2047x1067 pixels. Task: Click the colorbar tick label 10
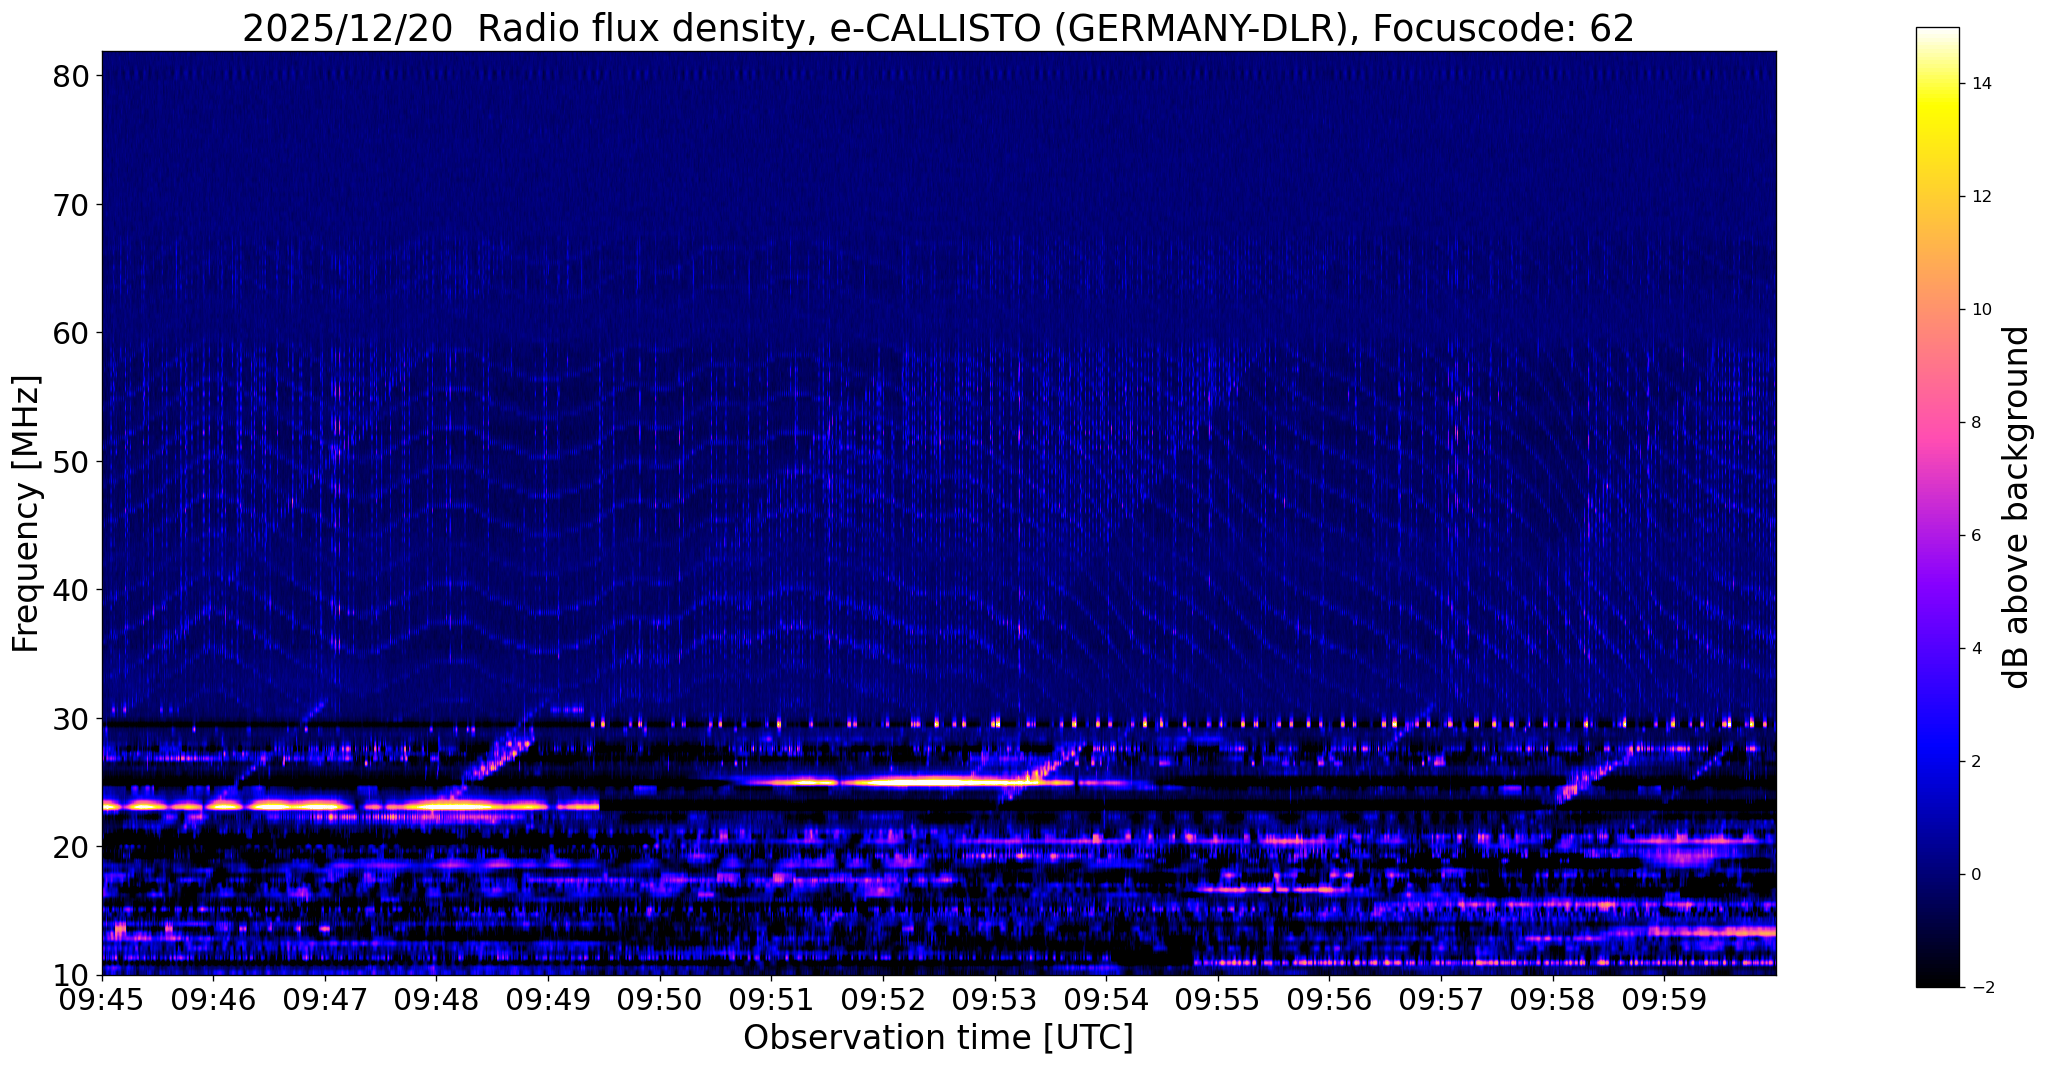tap(1980, 310)
